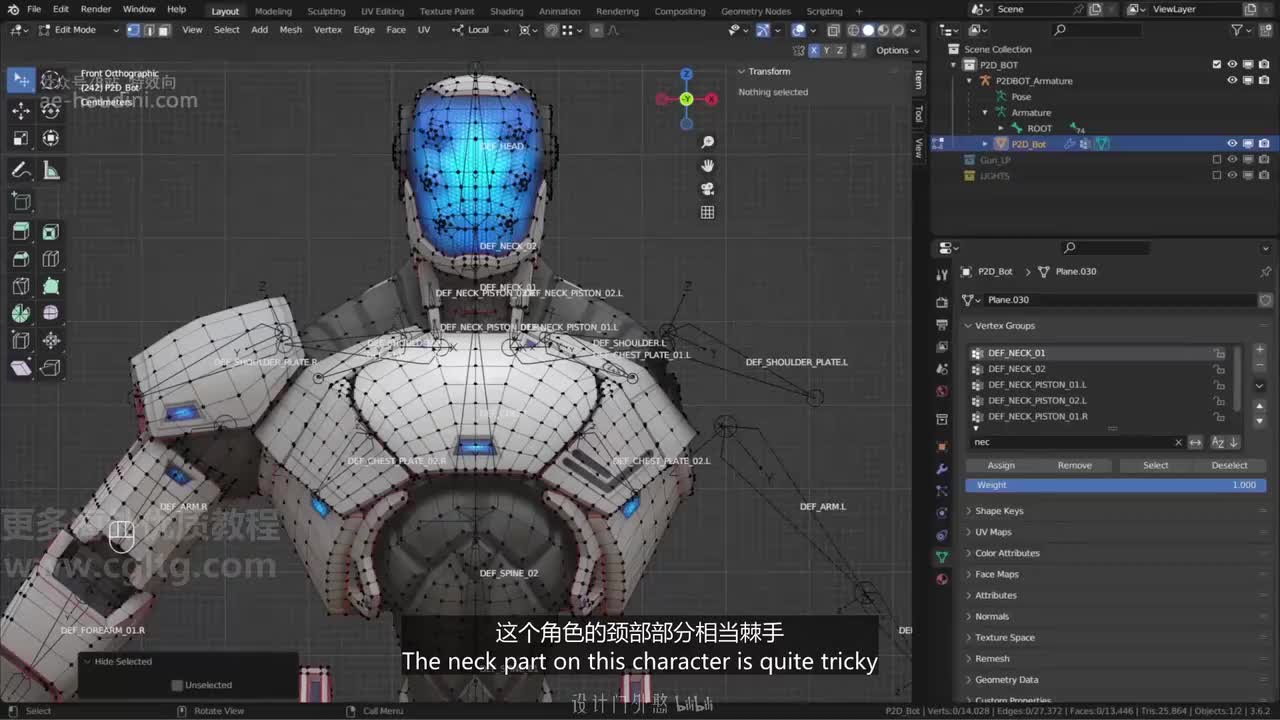1280x720 pixels.
Task: Add a new vertex group with plus
Action: pyautogui.click(x=1260, y=351)
